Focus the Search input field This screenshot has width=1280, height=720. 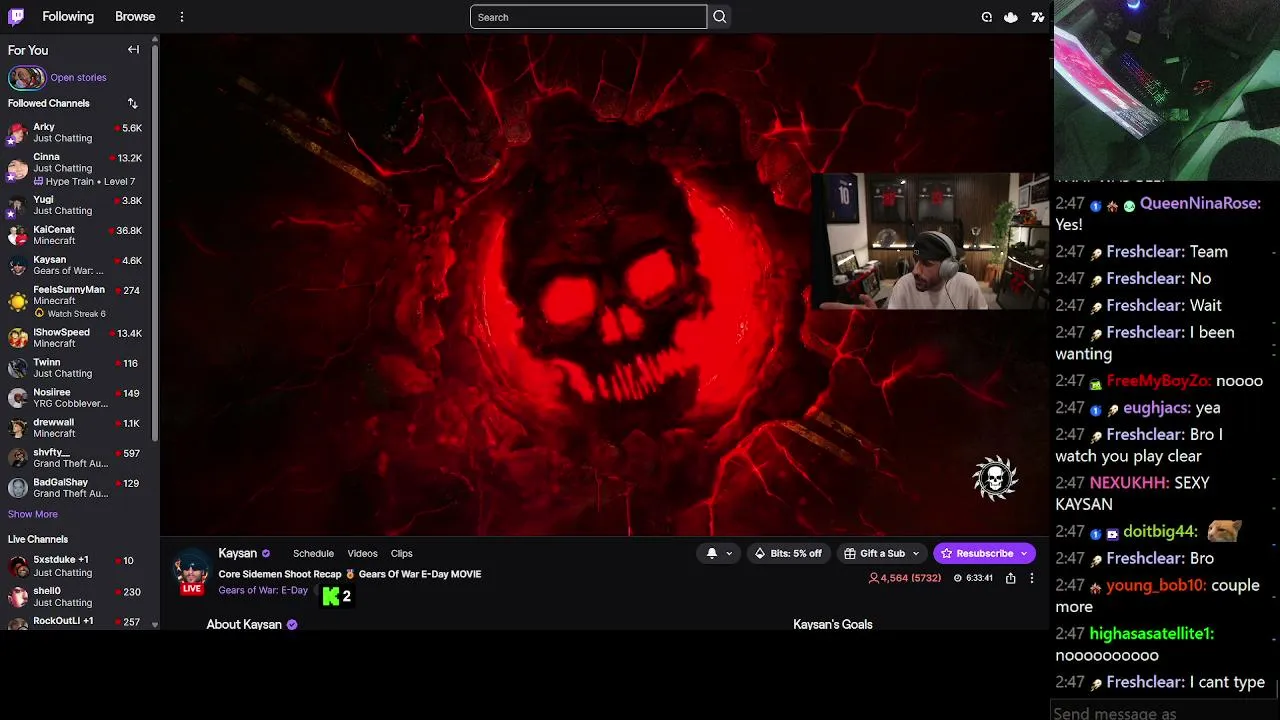(x=588, y=17)
